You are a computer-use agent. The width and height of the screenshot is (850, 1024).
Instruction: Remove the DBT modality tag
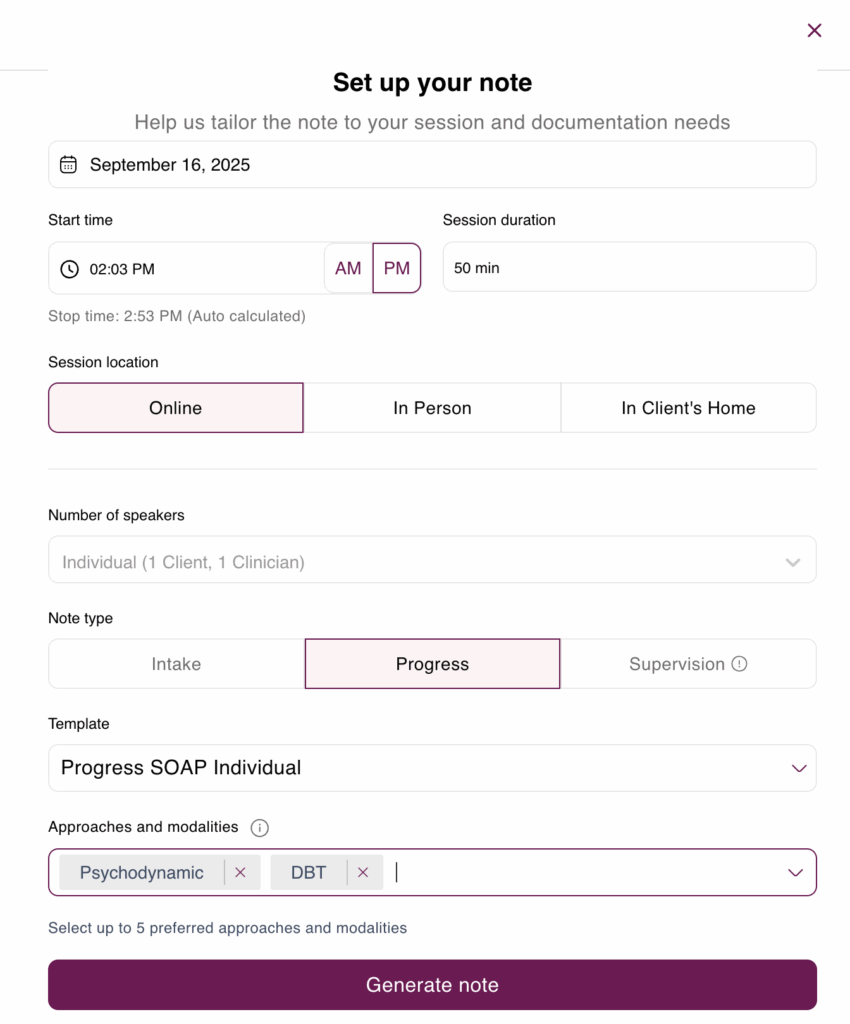click(363, 872)
